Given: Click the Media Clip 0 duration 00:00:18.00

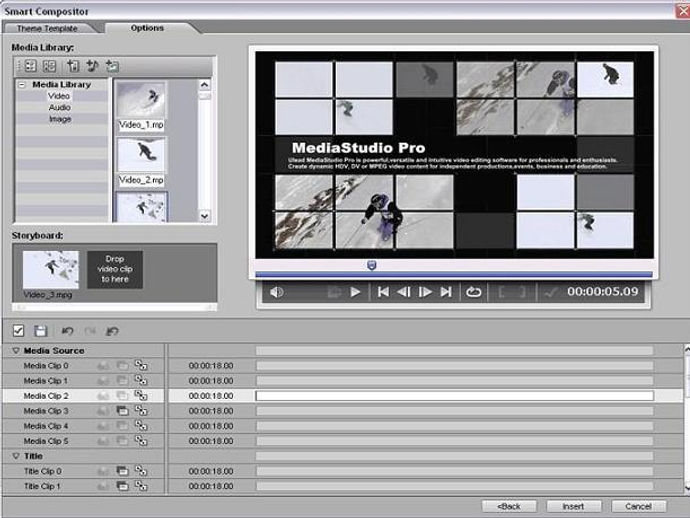Looking at the screenshot, I should pos(211,366).
